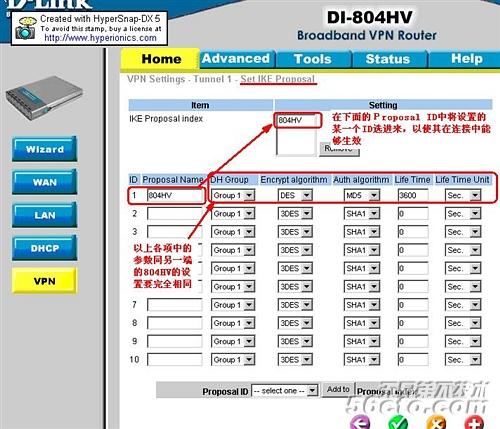This screenshot has height=429, width=500.
Task: Open DH Group dropdown for proposal 2
Action: coord(233,214)
